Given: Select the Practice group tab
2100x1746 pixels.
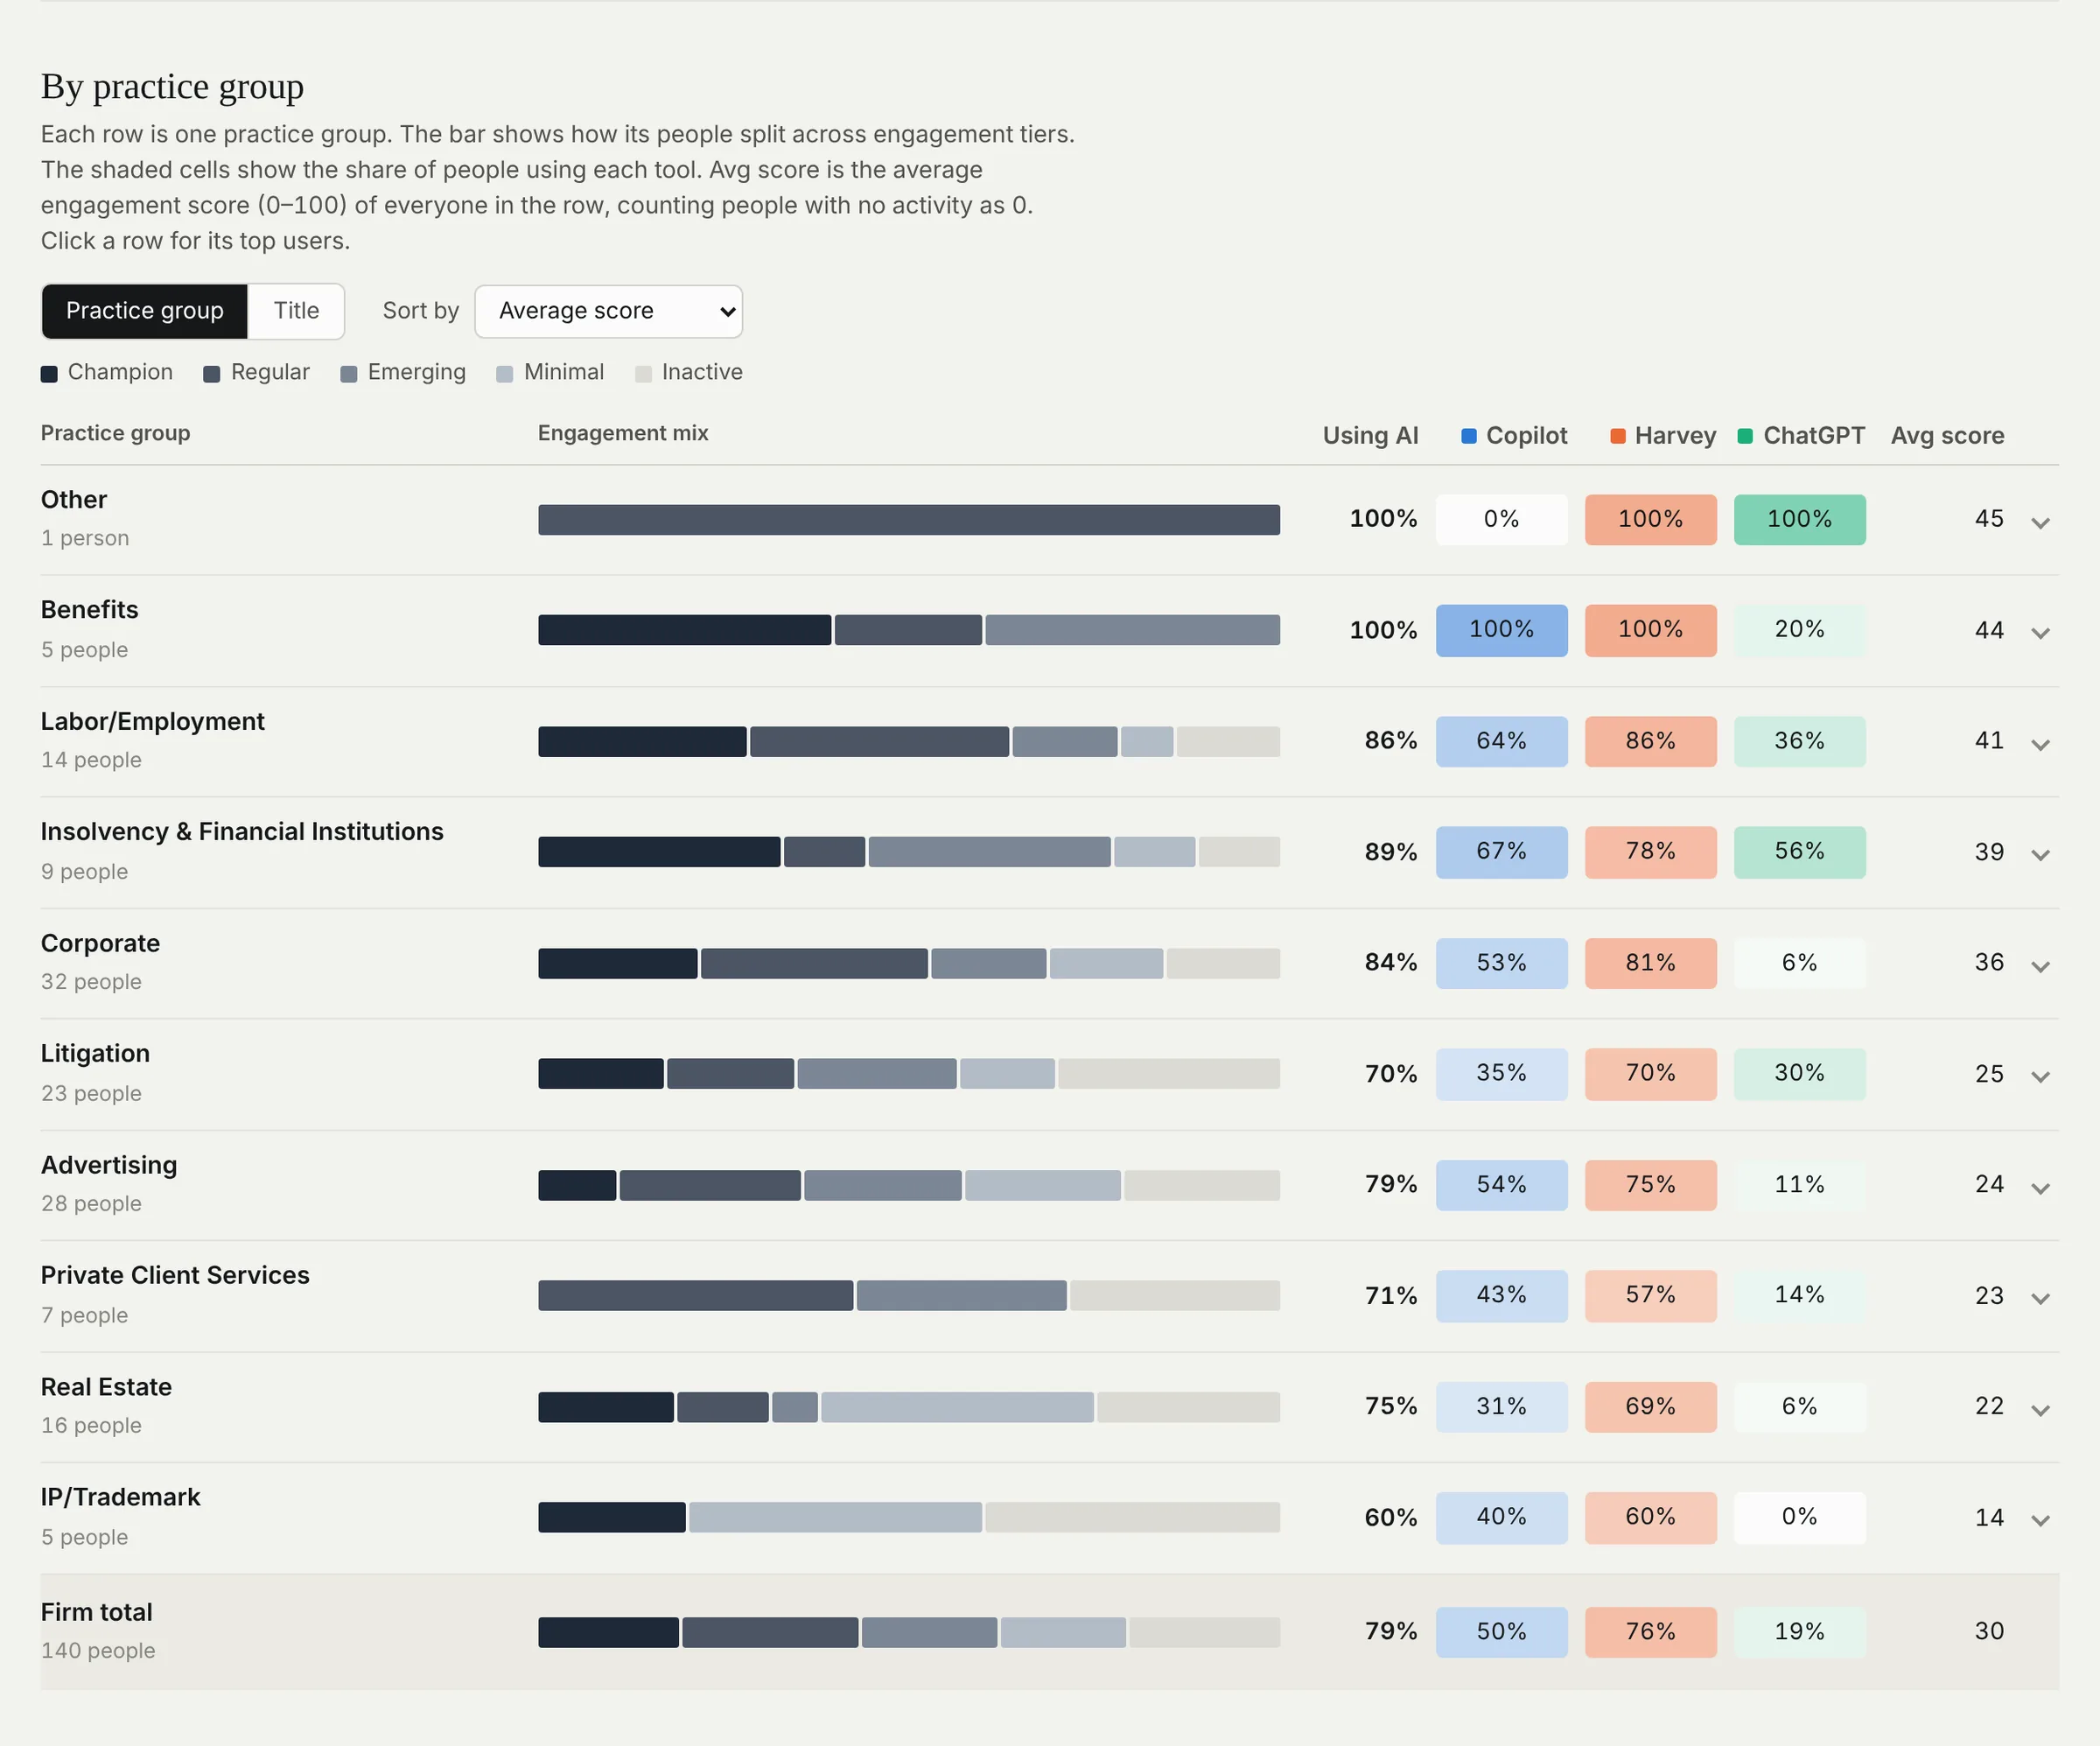Looking at the screenshot, I should pos(145,311).
